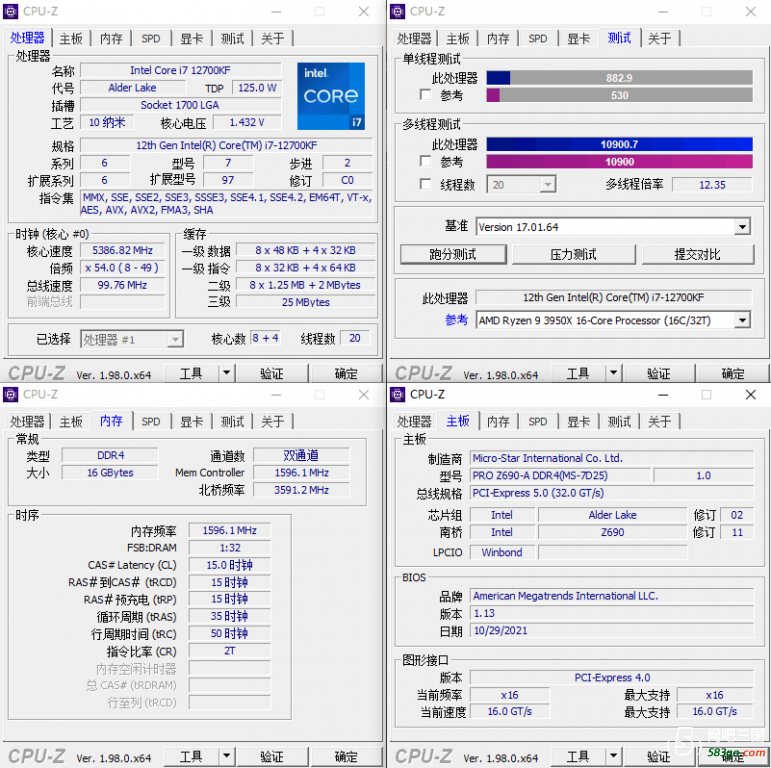Click 工具 button in benchmark window
This screenshot has height=768, width=771.
pos(578,374)
